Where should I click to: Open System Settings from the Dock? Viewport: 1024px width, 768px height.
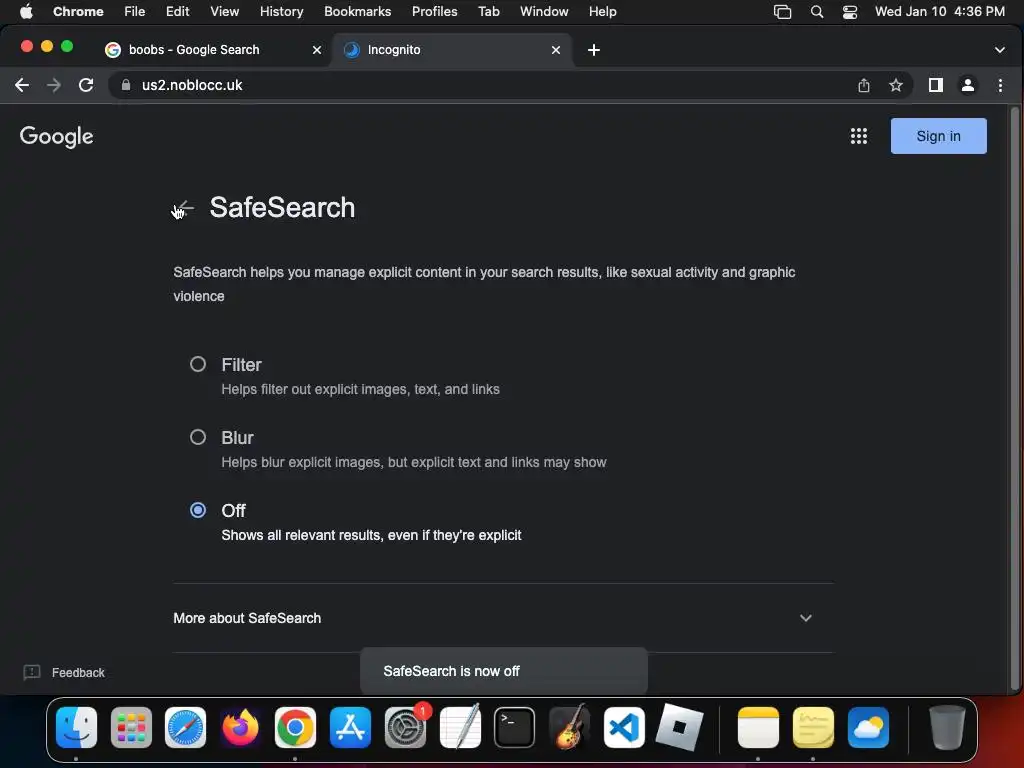[x=405, y=727]
